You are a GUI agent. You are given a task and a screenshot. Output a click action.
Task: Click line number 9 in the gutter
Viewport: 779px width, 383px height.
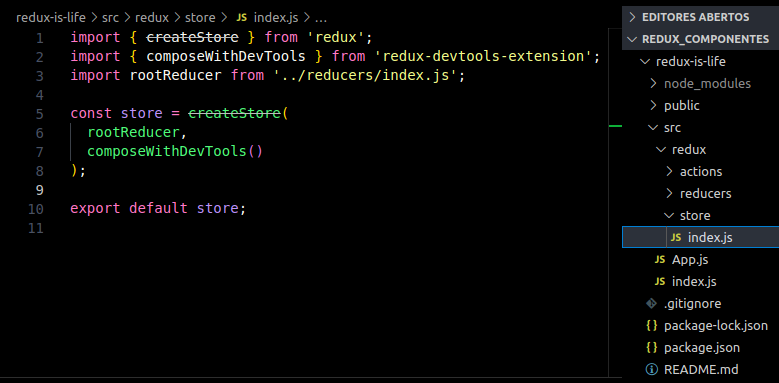coord(39,190)
